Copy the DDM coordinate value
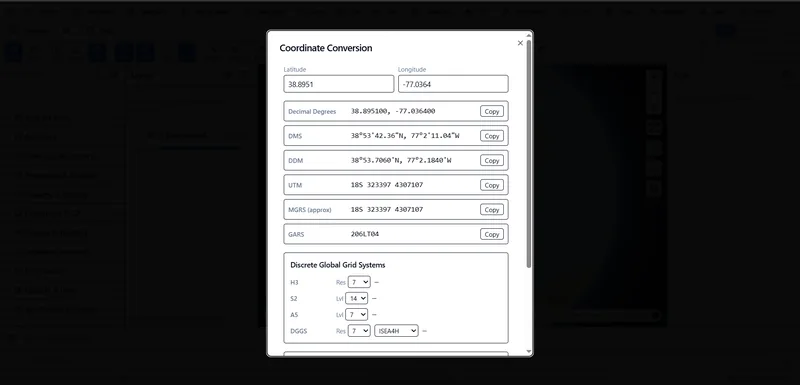This screenshot has width=800, height=385. coord(492,161)
